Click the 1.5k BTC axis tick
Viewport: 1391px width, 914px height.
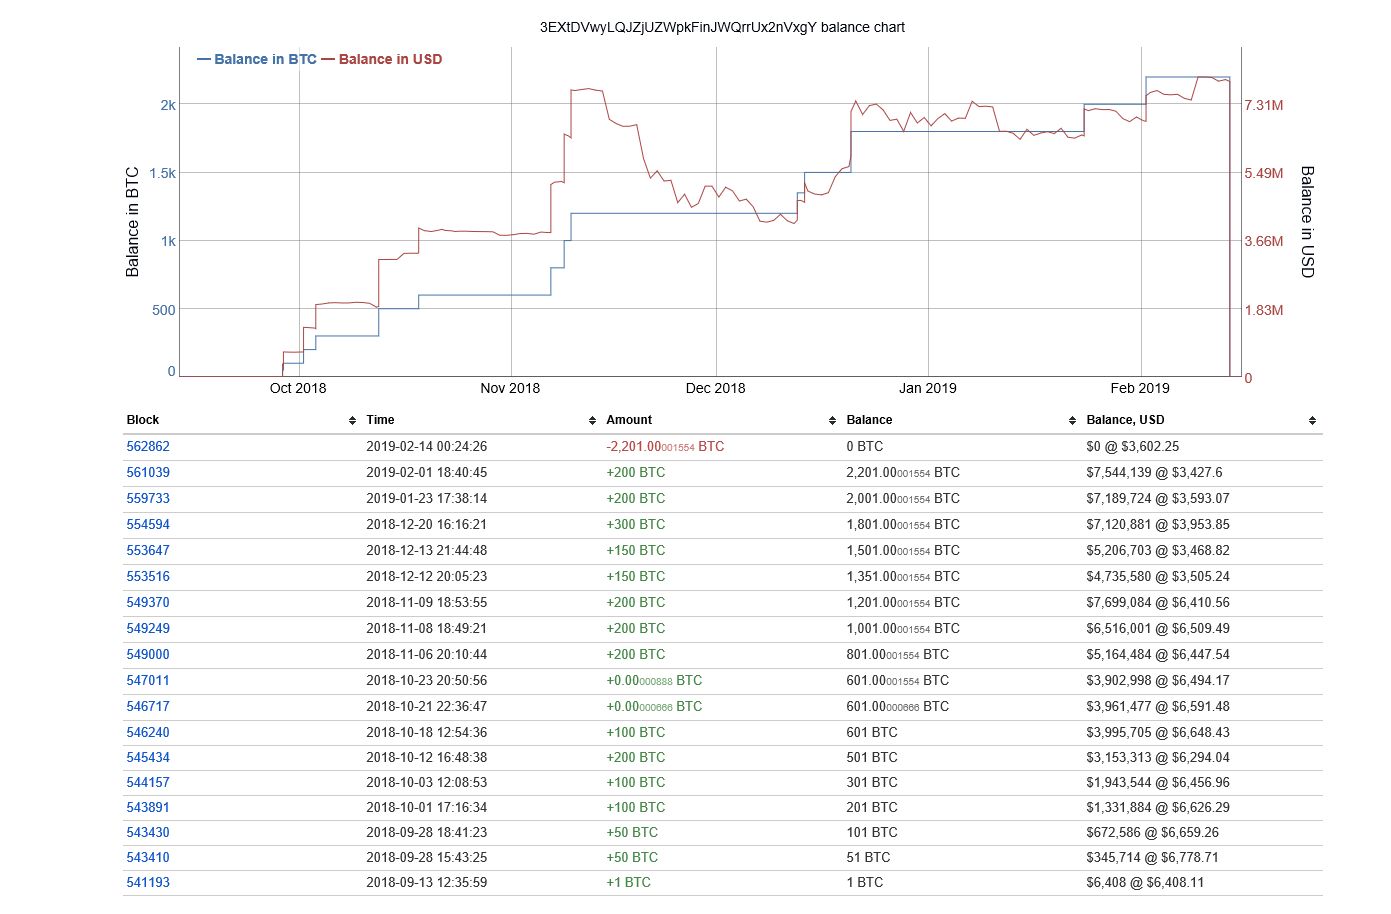(162, 173)
